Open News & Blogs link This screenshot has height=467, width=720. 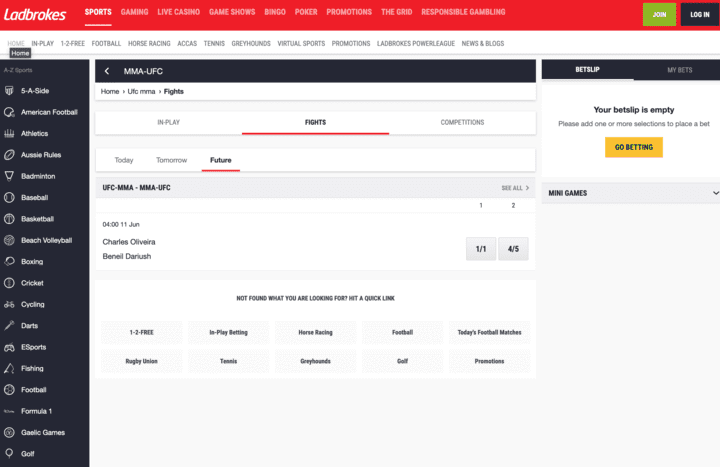click(483, 44)
